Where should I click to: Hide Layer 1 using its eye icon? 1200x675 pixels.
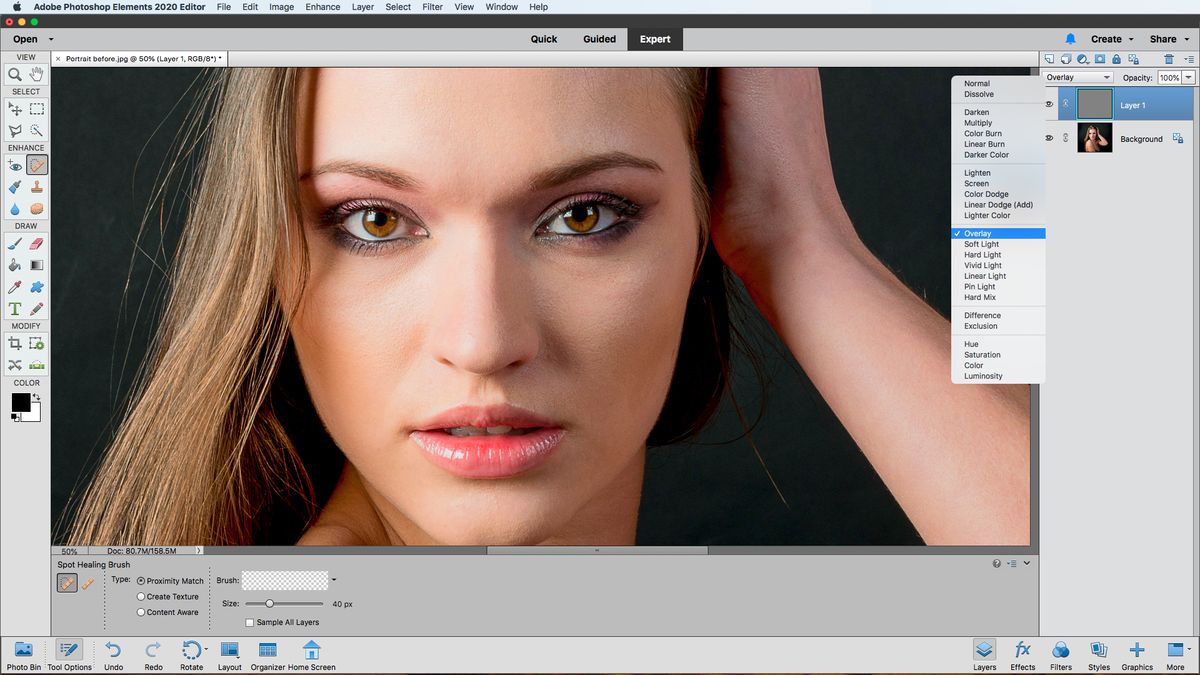[x=1049, y=104]
